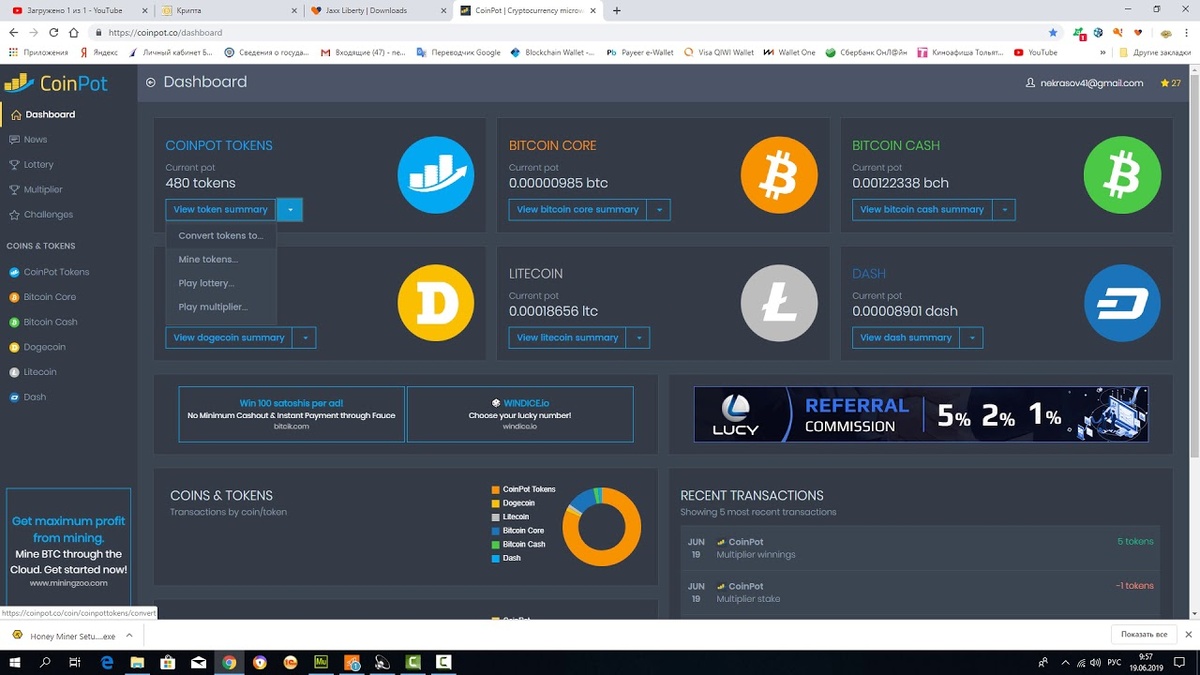This screenshot has width=1200, height=675.
Task: Expand the dogecoin summary dropdown arrow
Action: tap(304, 338)
